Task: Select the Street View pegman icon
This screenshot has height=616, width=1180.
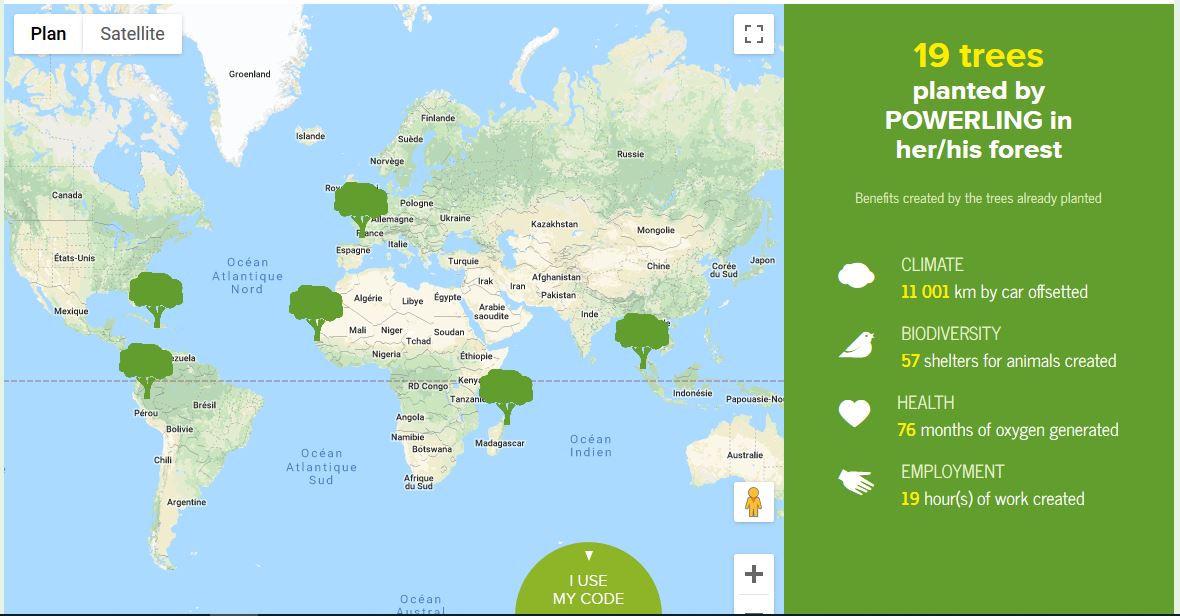Action: 753,502
